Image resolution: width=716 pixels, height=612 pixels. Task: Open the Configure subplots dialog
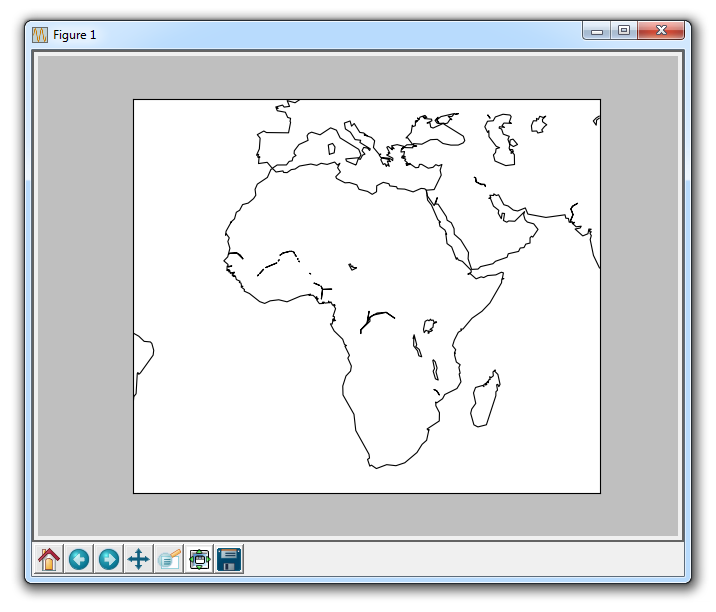pos(199,559)
